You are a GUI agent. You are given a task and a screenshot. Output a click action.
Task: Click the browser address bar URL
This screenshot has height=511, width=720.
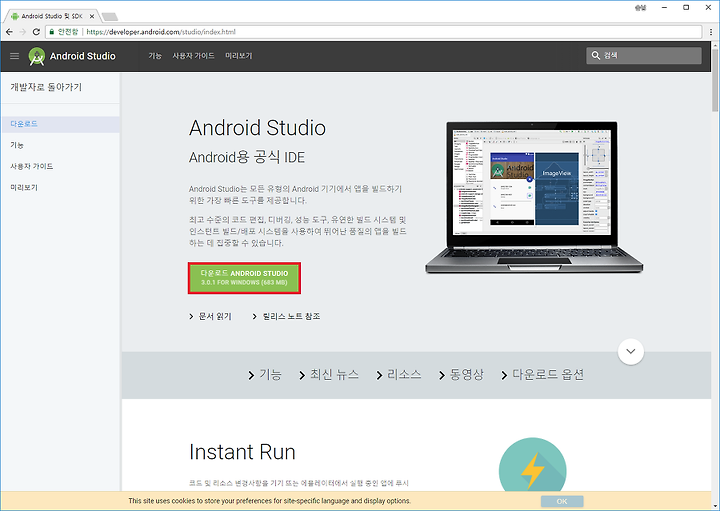(161, 32)
